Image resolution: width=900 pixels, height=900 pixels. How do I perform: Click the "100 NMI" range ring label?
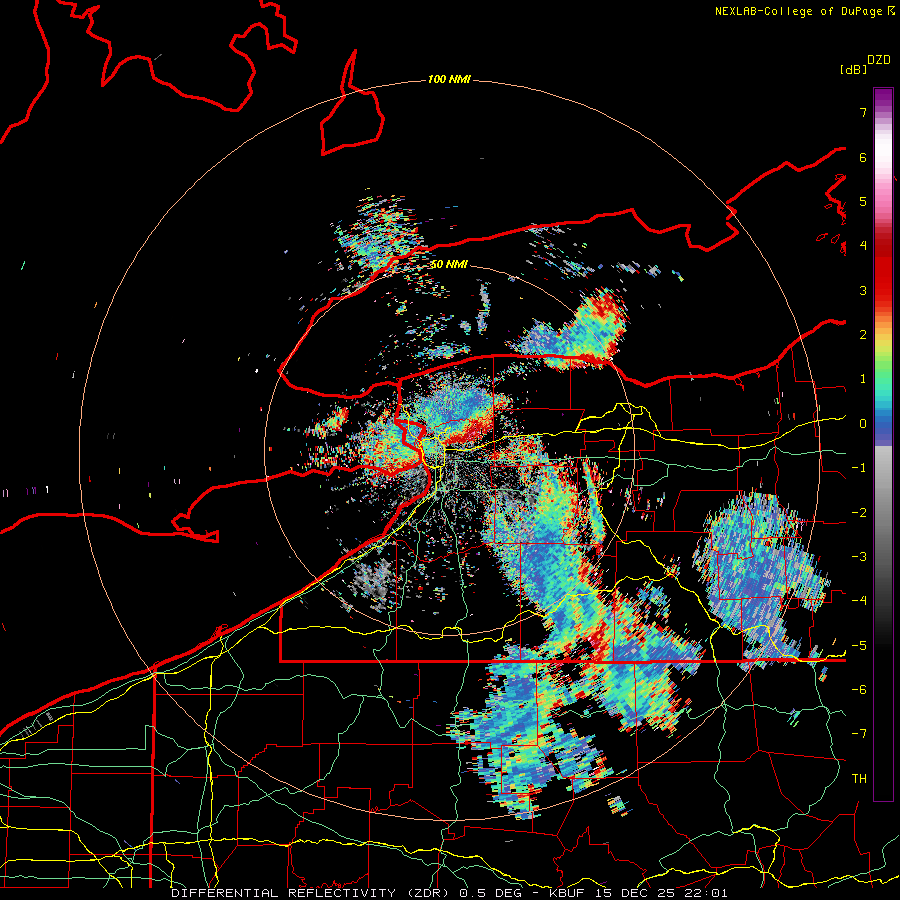pos(449,79)
